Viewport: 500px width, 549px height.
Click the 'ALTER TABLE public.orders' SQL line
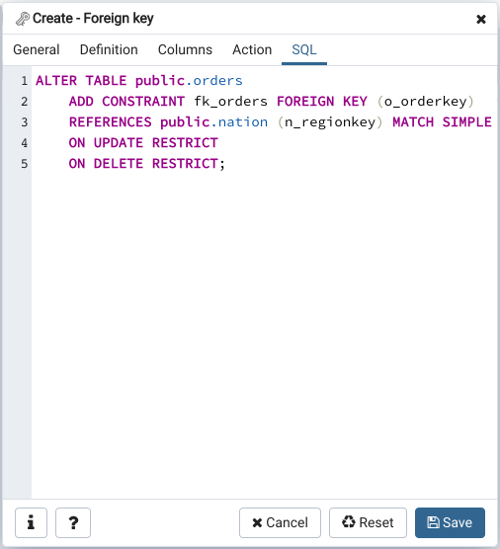pyautogui.click(x=139, y=81)
